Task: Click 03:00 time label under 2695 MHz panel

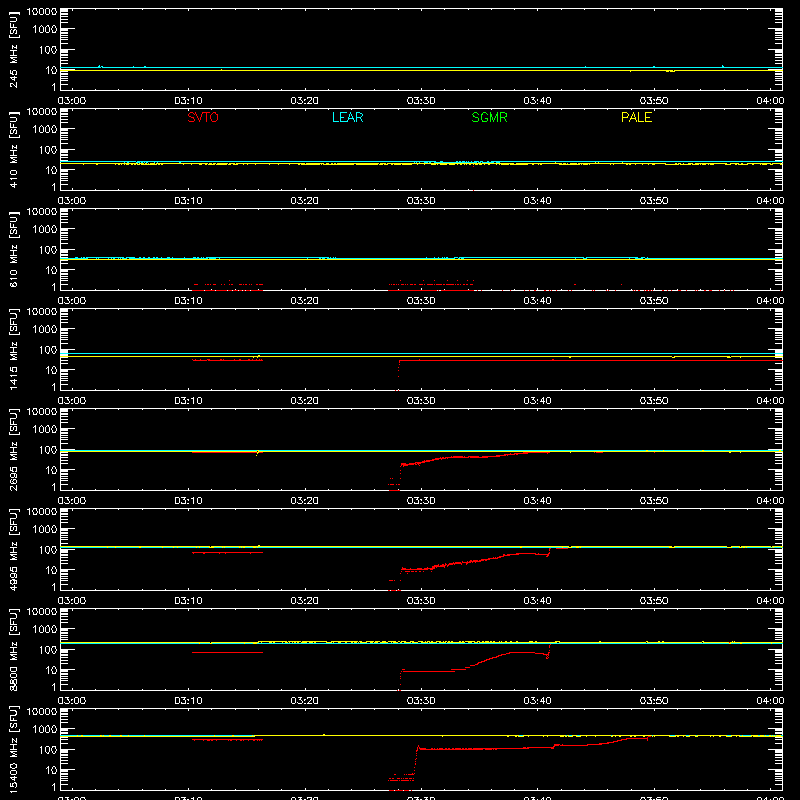Action: tap(72, 501)
